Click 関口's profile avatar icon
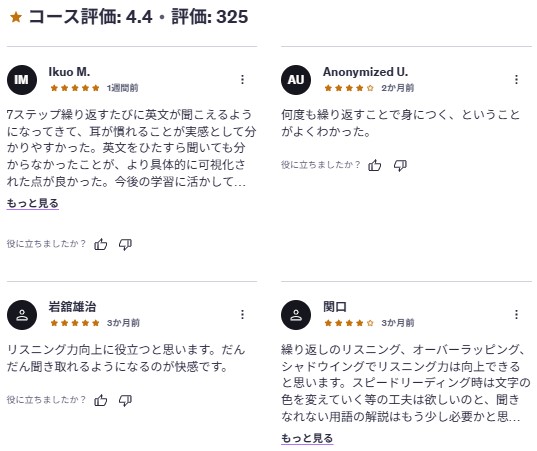Screen dimensions: 537x451 tap(296, 315)
